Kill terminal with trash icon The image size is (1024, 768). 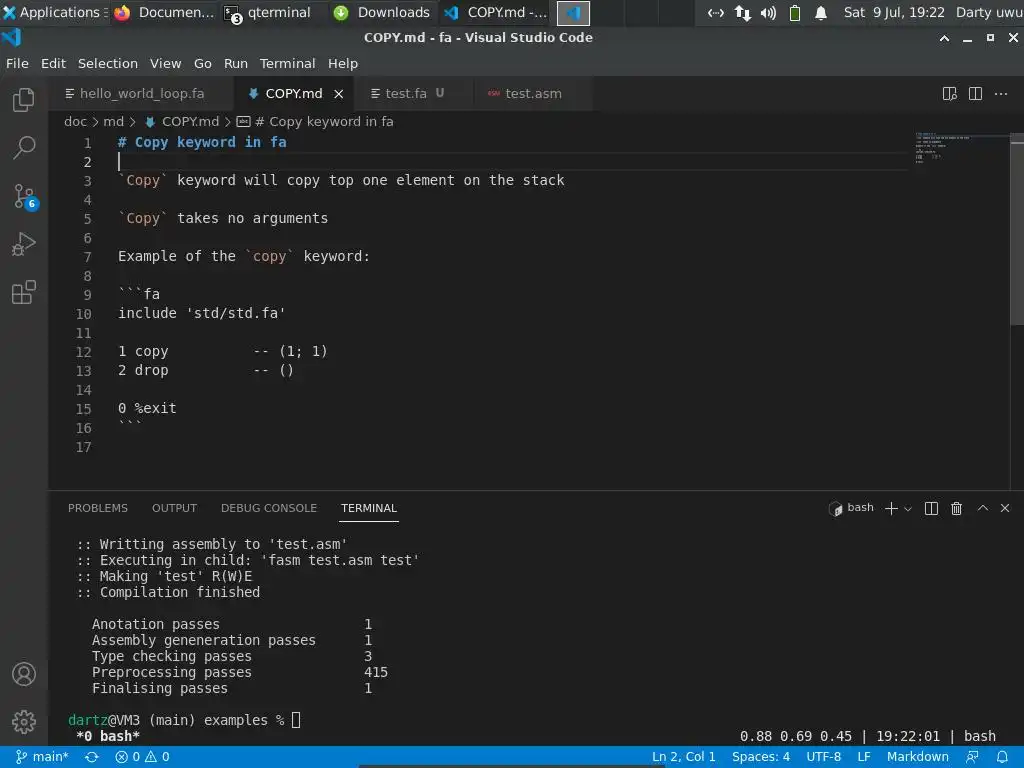click(956, 509)
